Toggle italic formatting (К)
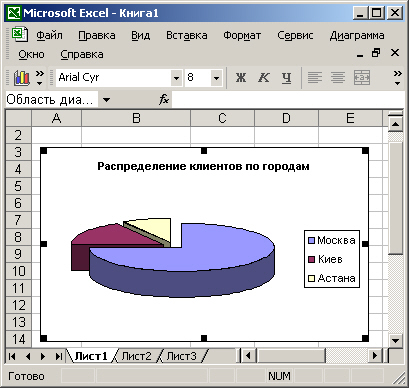Viewport: 409px width, 388px height. (x=263, y=78)
